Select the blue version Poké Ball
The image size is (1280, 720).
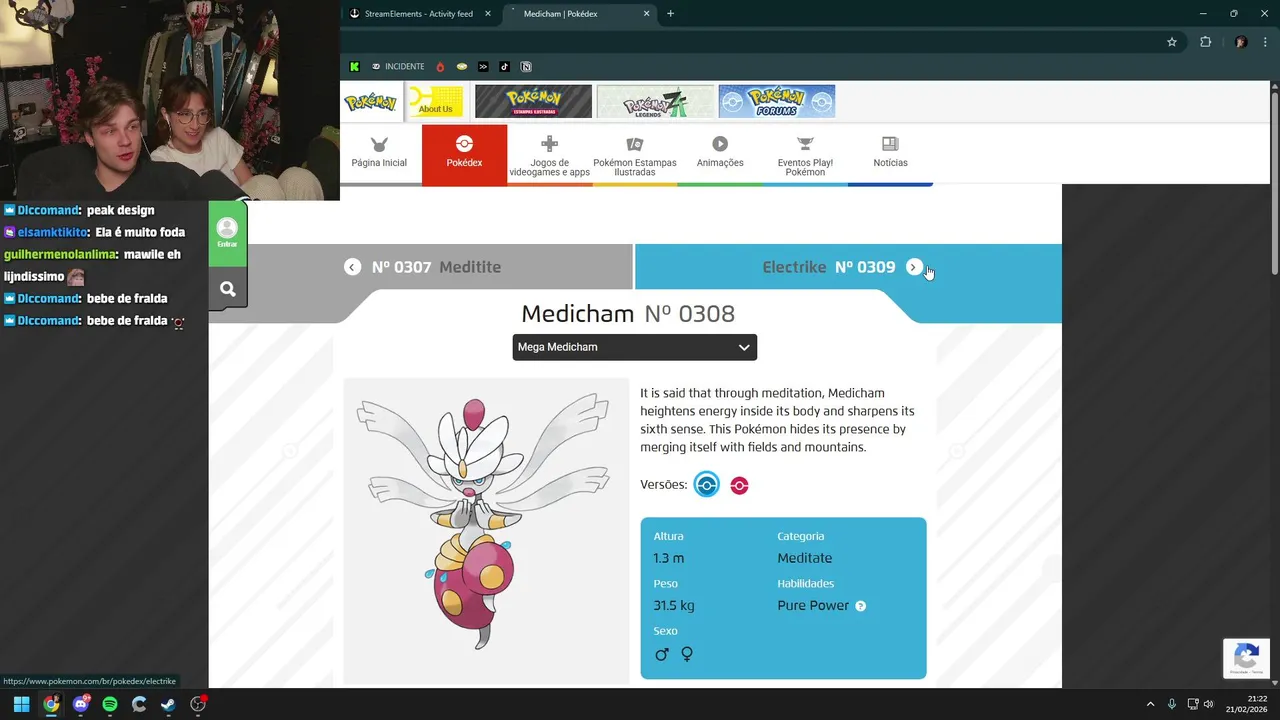tap(707, 485)
